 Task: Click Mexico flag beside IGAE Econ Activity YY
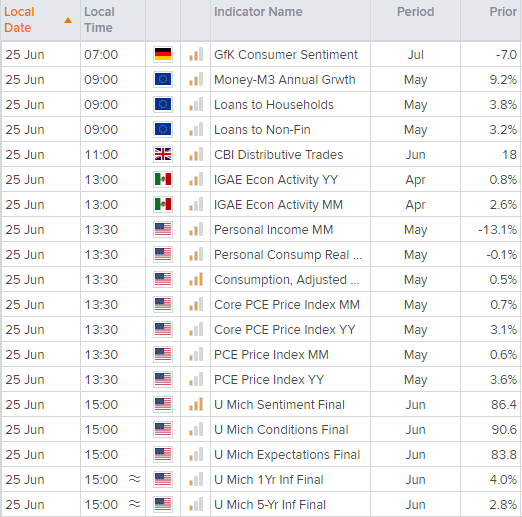(x=163, y=179)
